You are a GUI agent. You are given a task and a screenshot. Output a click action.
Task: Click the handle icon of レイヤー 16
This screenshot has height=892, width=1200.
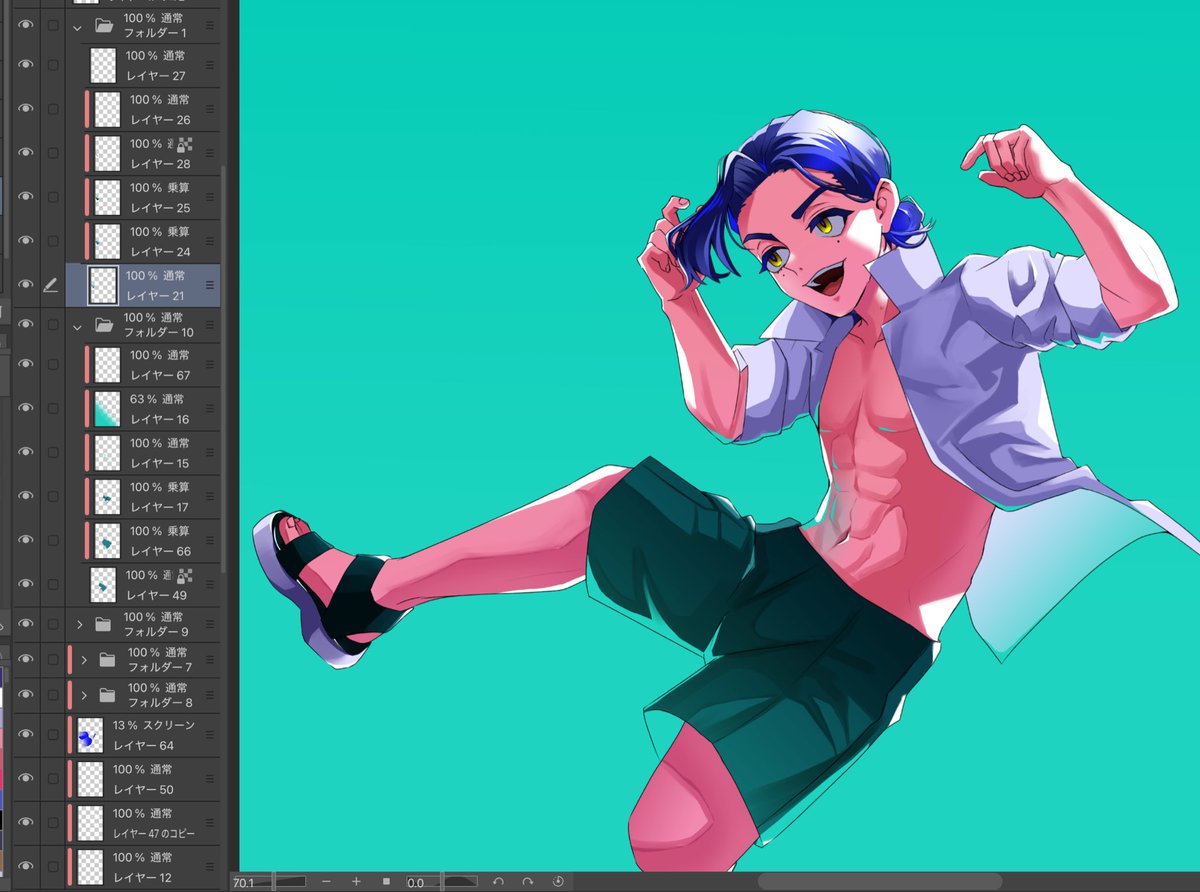(x=210, y=408)
